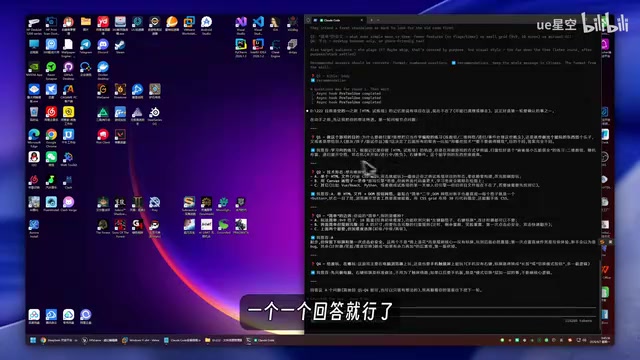The width and height of the screenshot is (640, 360).
Task: Open the Android Studio desktop shortcut
Action: [207, 24]
